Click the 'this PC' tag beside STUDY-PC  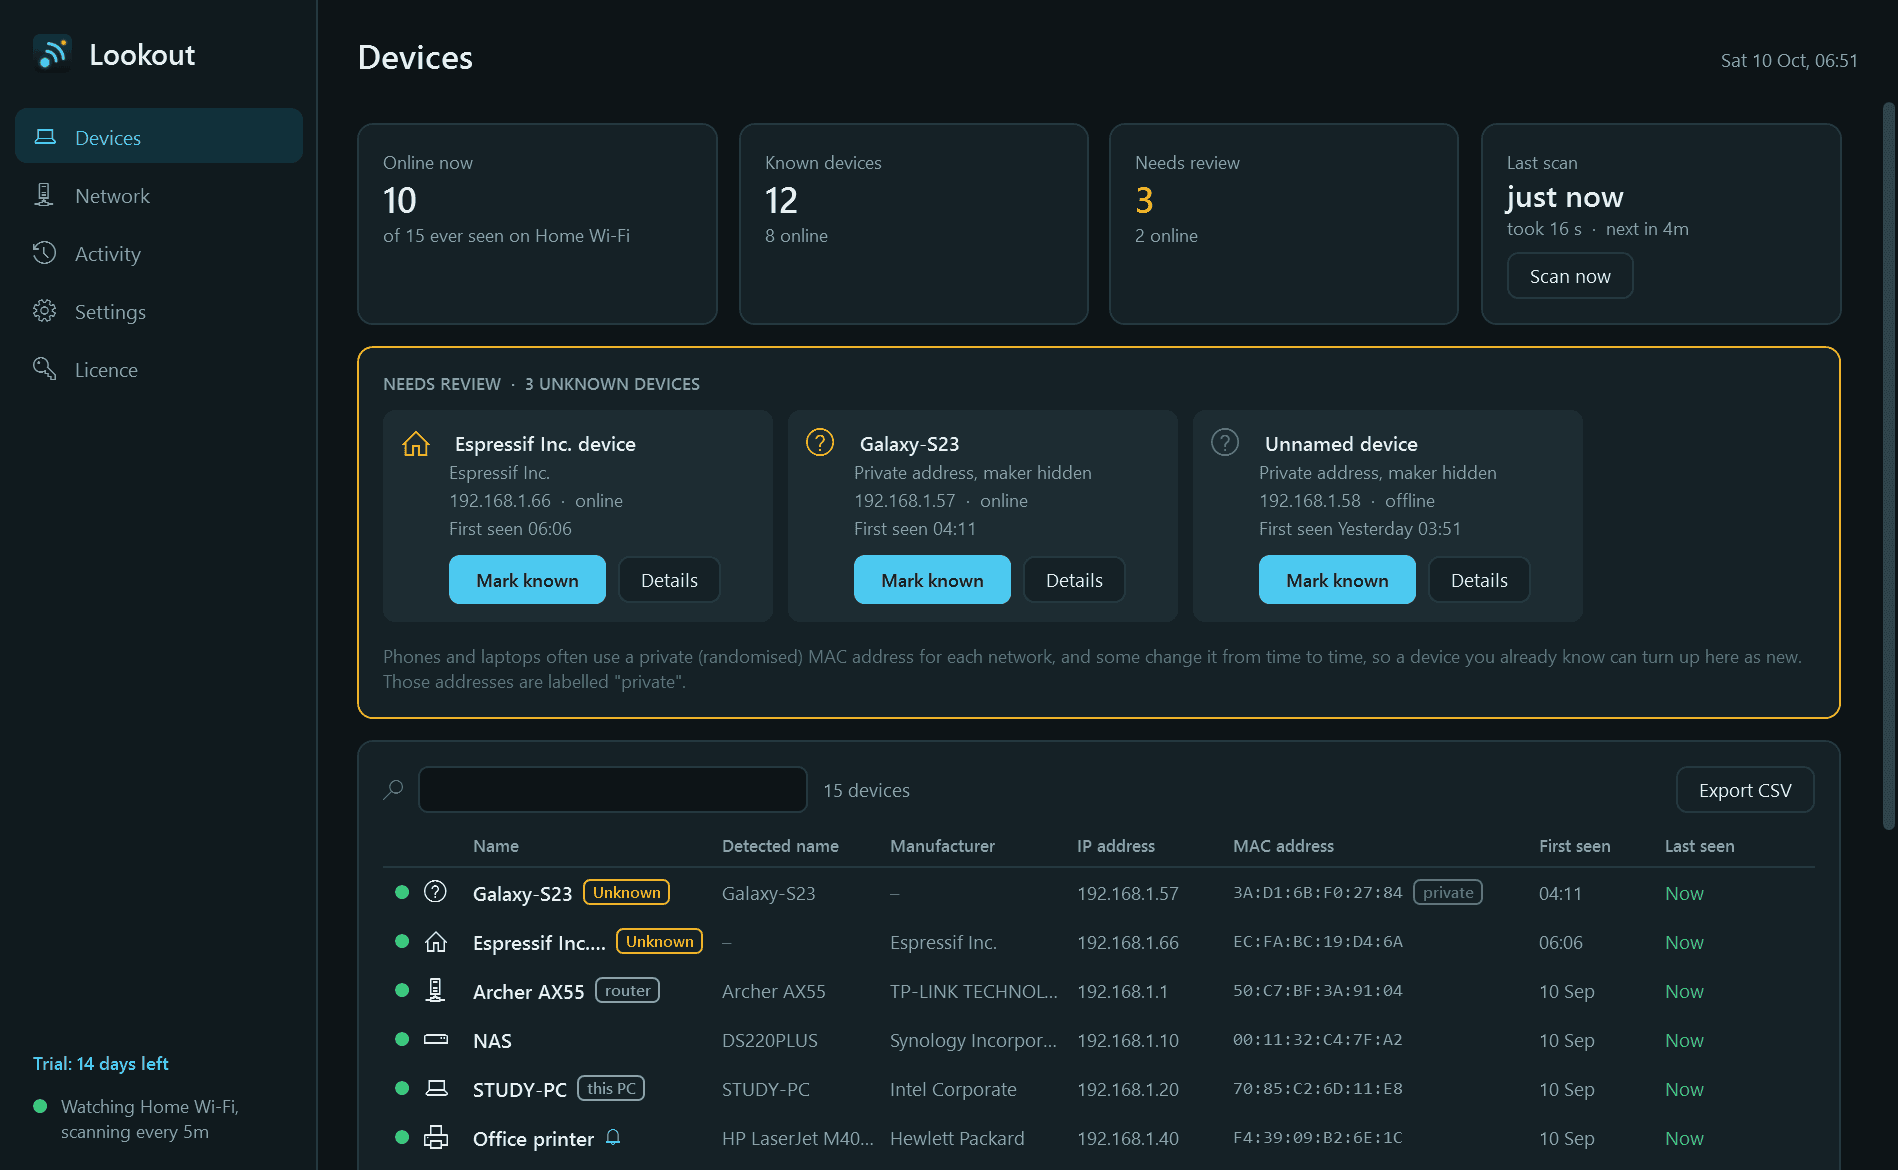coord(611,1088)
